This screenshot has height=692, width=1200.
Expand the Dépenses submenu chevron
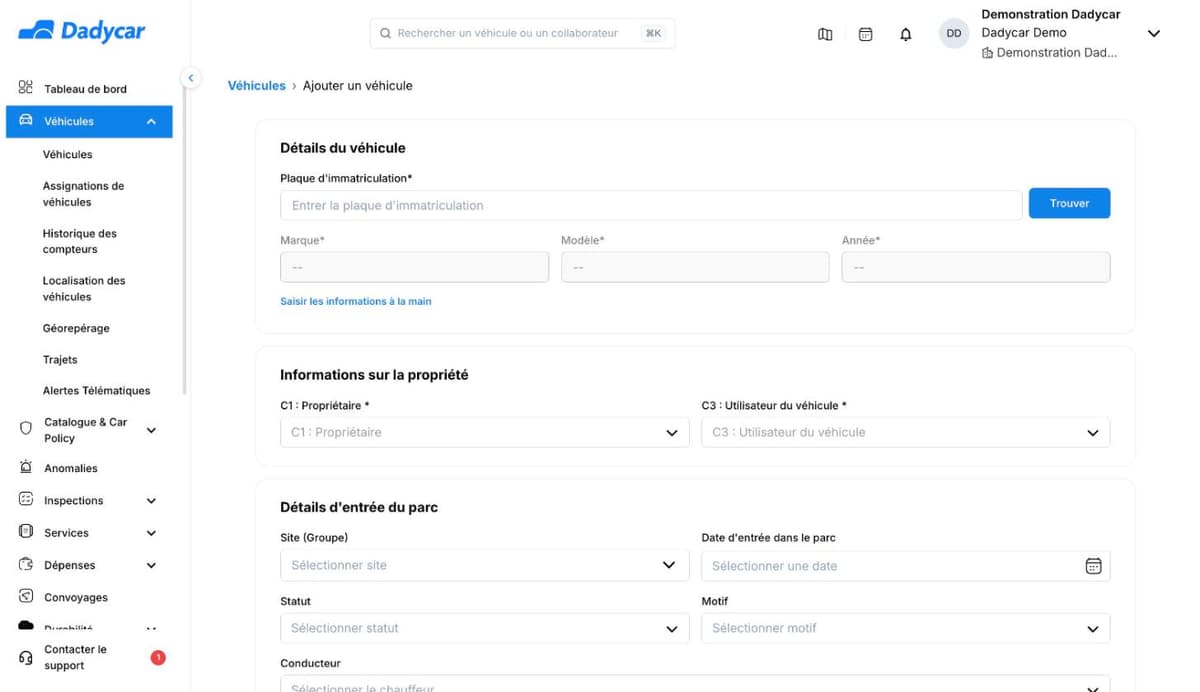point(151,565)
